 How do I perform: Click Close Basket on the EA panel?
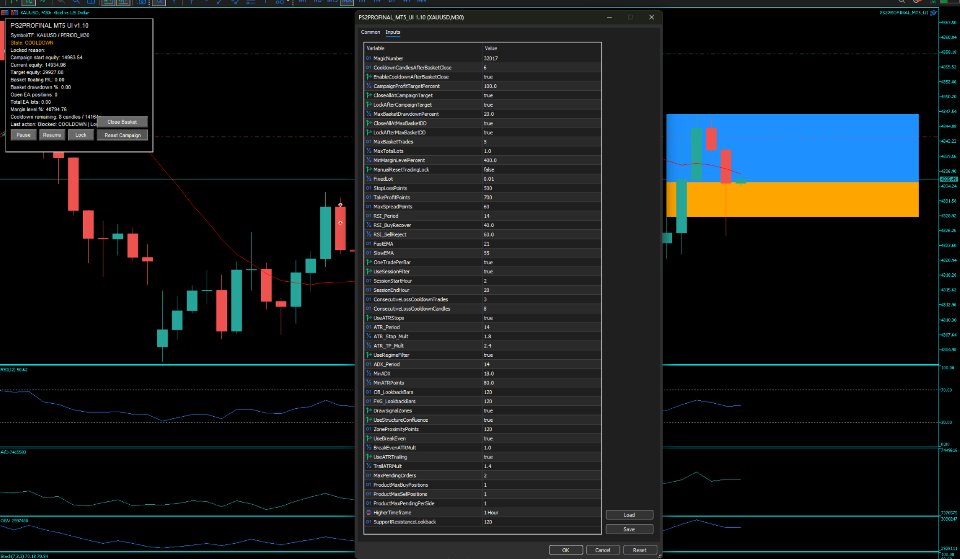122,122
